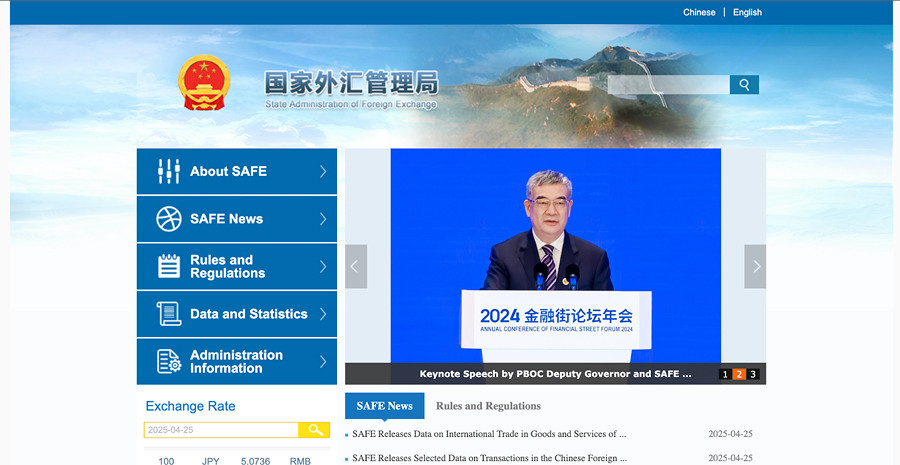Show previous carousel slide with left arrow
This screenshot has height=465, width=900.
[x=356, y=266]
